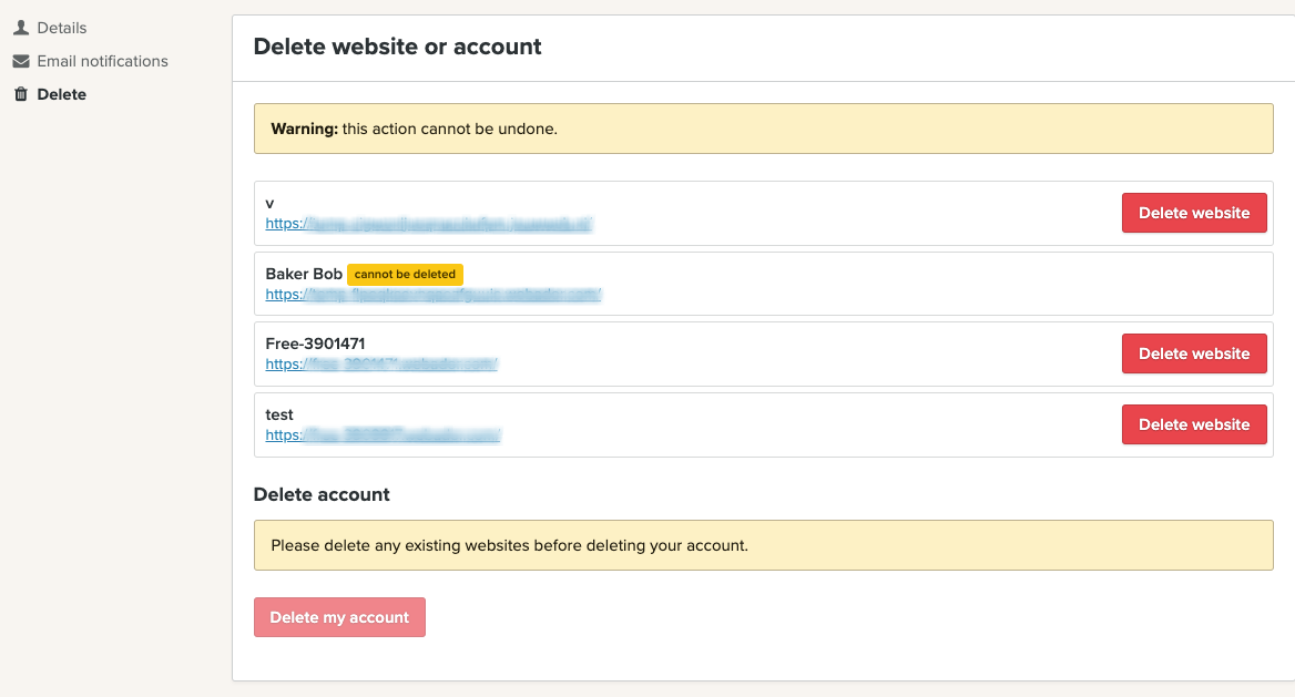The image size is (1295, 697).
Task: Open the link below "test"
Action: (382, 435)
